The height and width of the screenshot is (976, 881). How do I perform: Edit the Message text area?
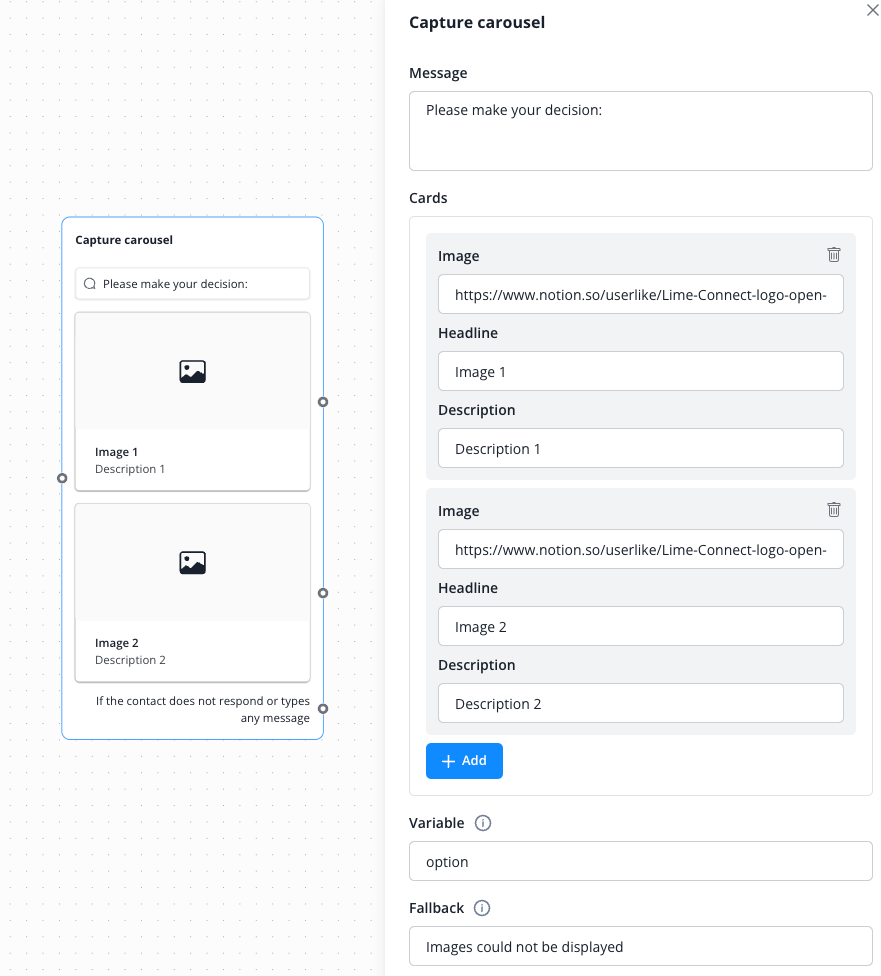coord(640,131)
